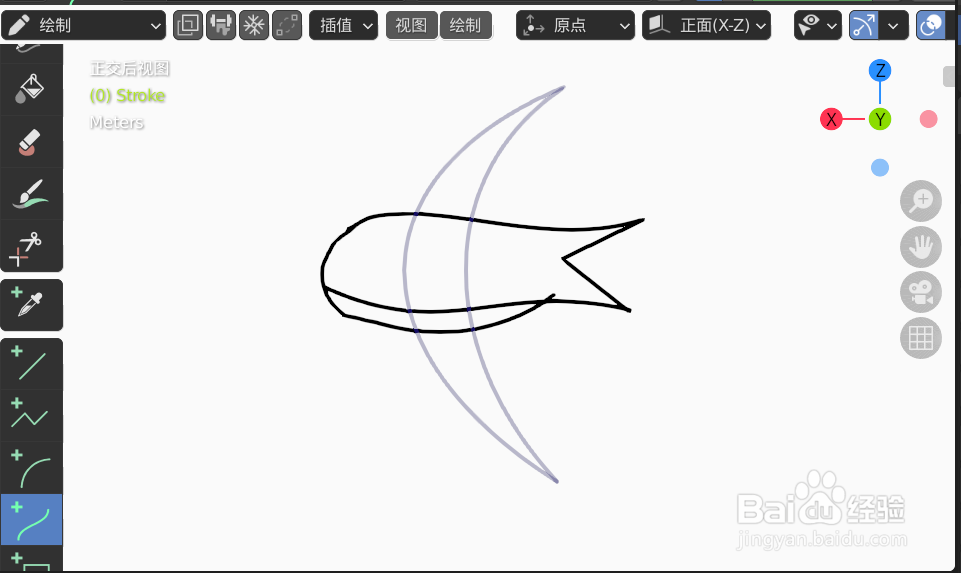Click the '(0) Stroke' label in the viewport
The height and width of the screenshot is (573, 961).
127,96
